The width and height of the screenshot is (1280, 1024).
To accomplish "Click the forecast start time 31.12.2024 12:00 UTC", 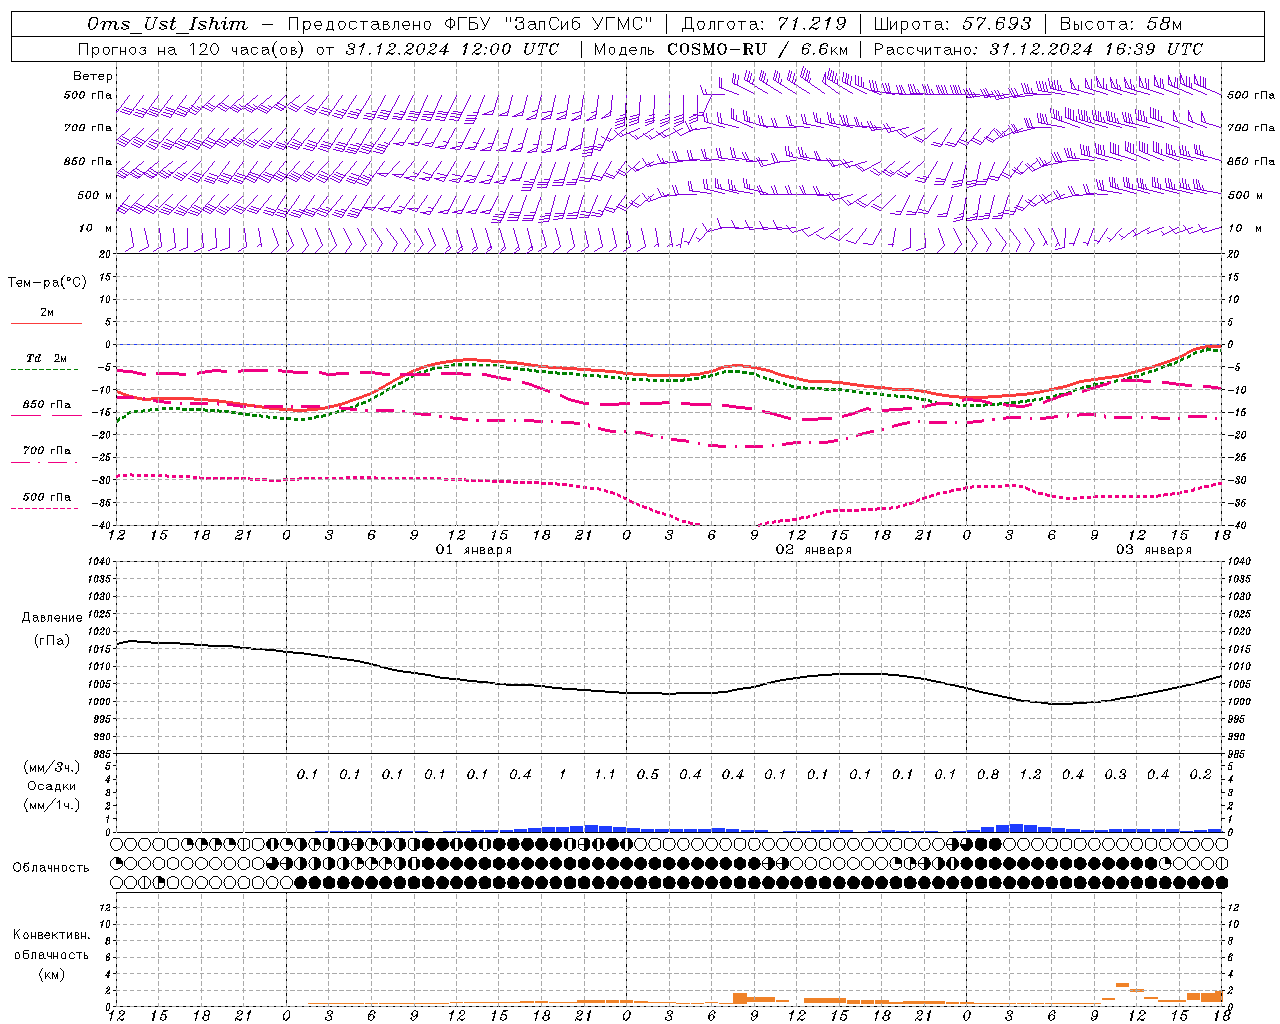I will [x=452, y=49].
